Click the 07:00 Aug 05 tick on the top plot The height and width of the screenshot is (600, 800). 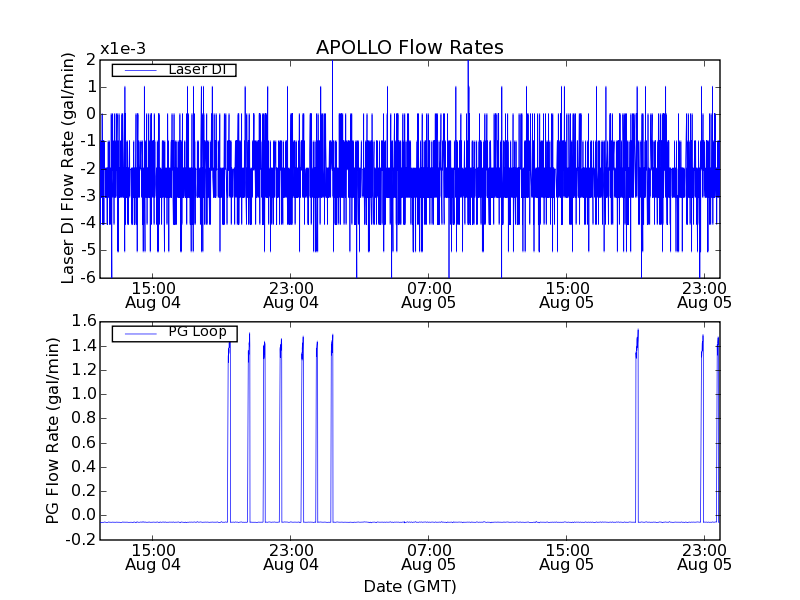tap(428, 294)
